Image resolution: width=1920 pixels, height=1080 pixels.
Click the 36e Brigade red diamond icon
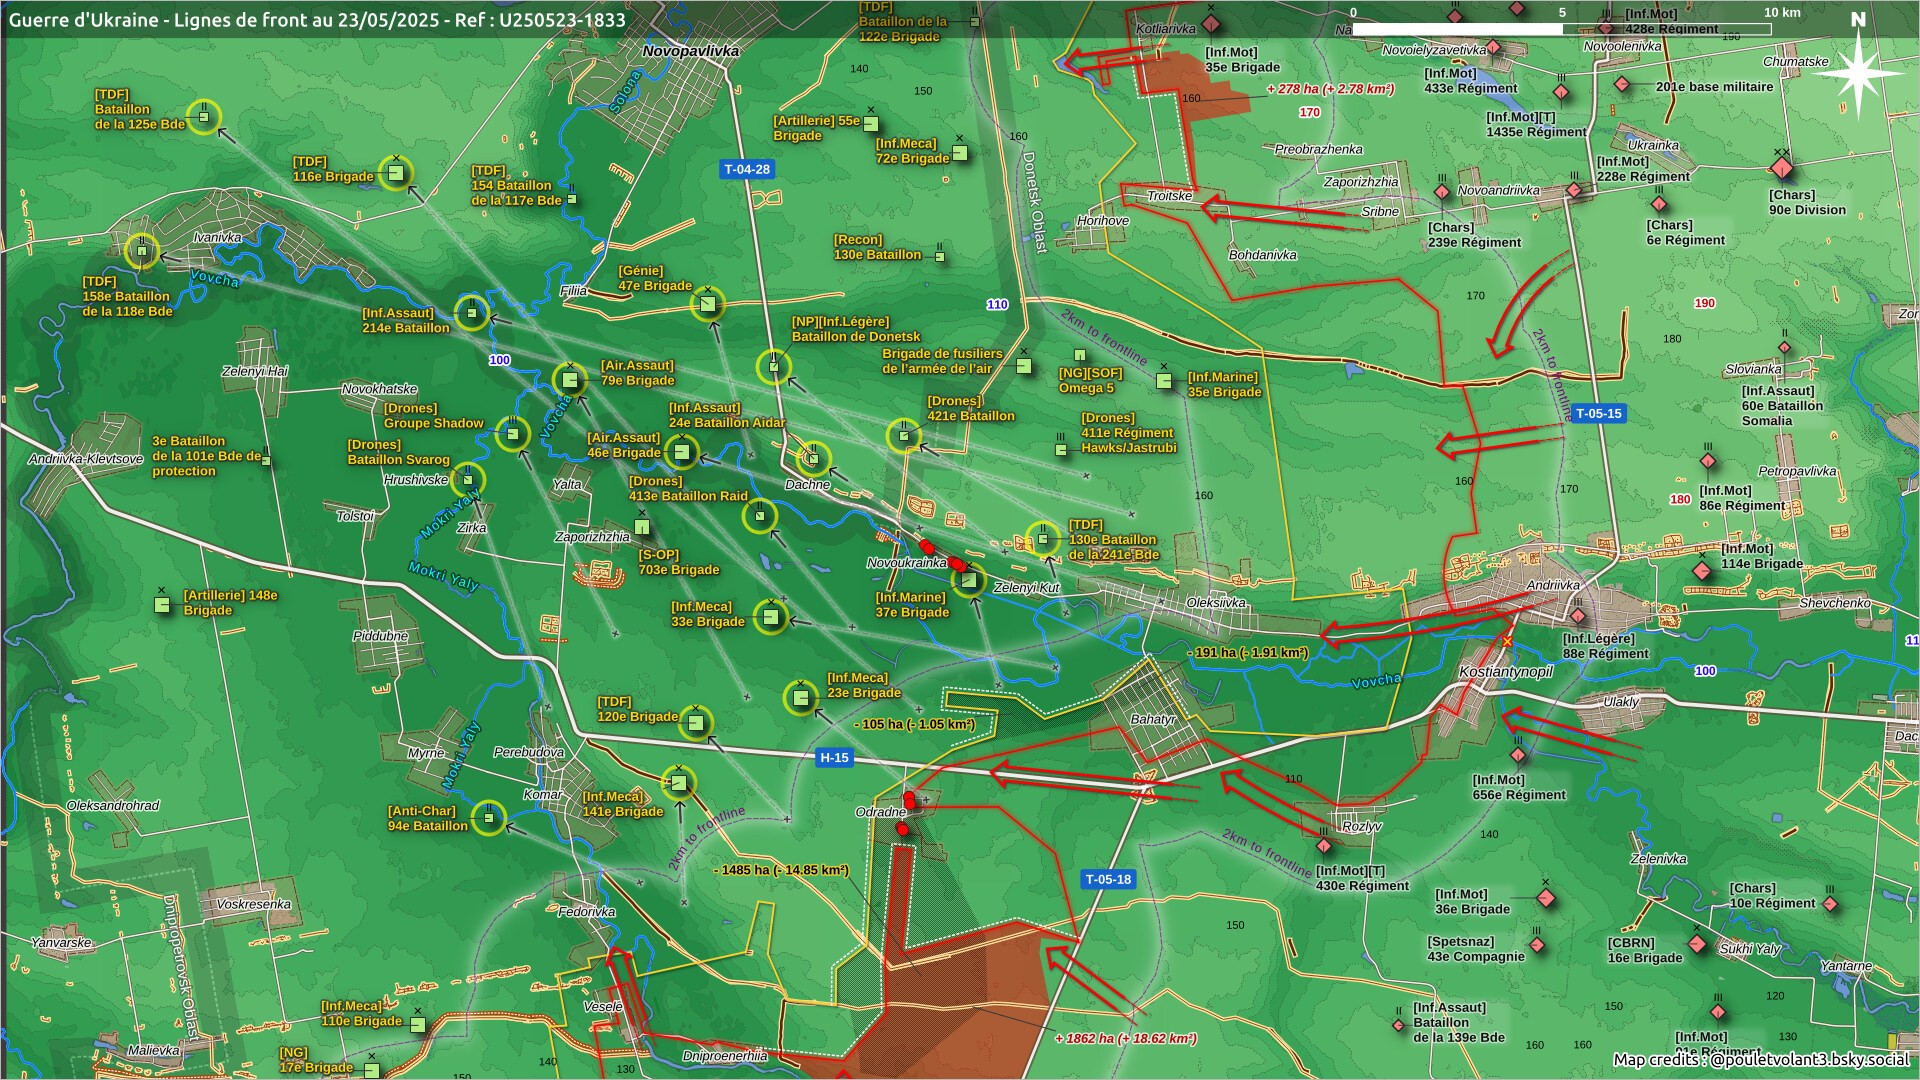click(1546, 899)
